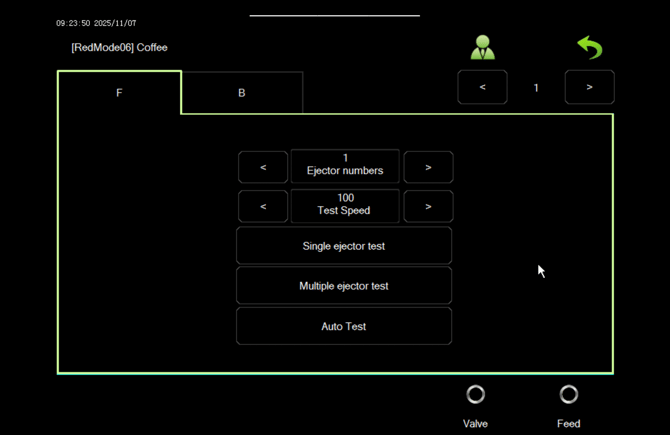Click the page number 1 indicator

click(x=536, y=88)
